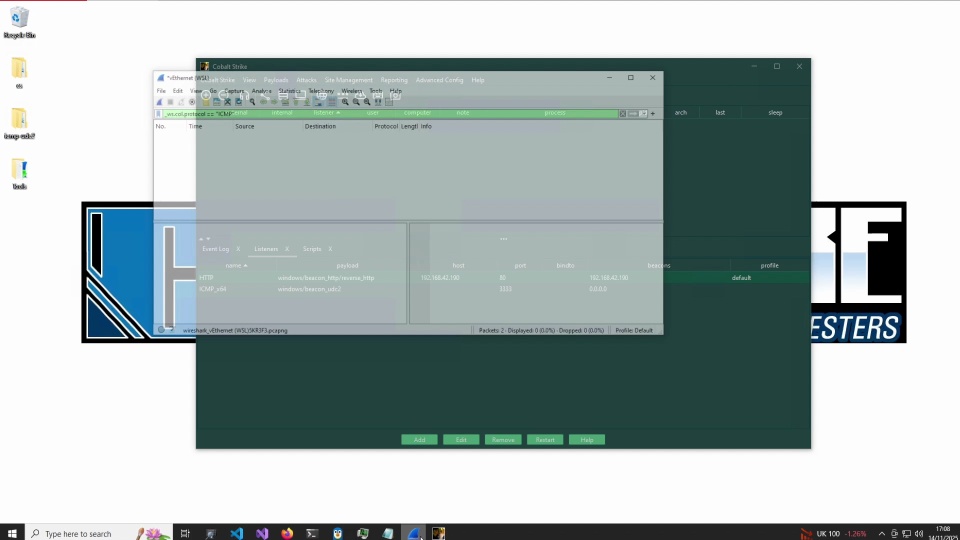Image resolution: width=960 pixels, height=540 pixels.
Task: Open Cobalt Strike Advanced Config menu
Action: 439,80
